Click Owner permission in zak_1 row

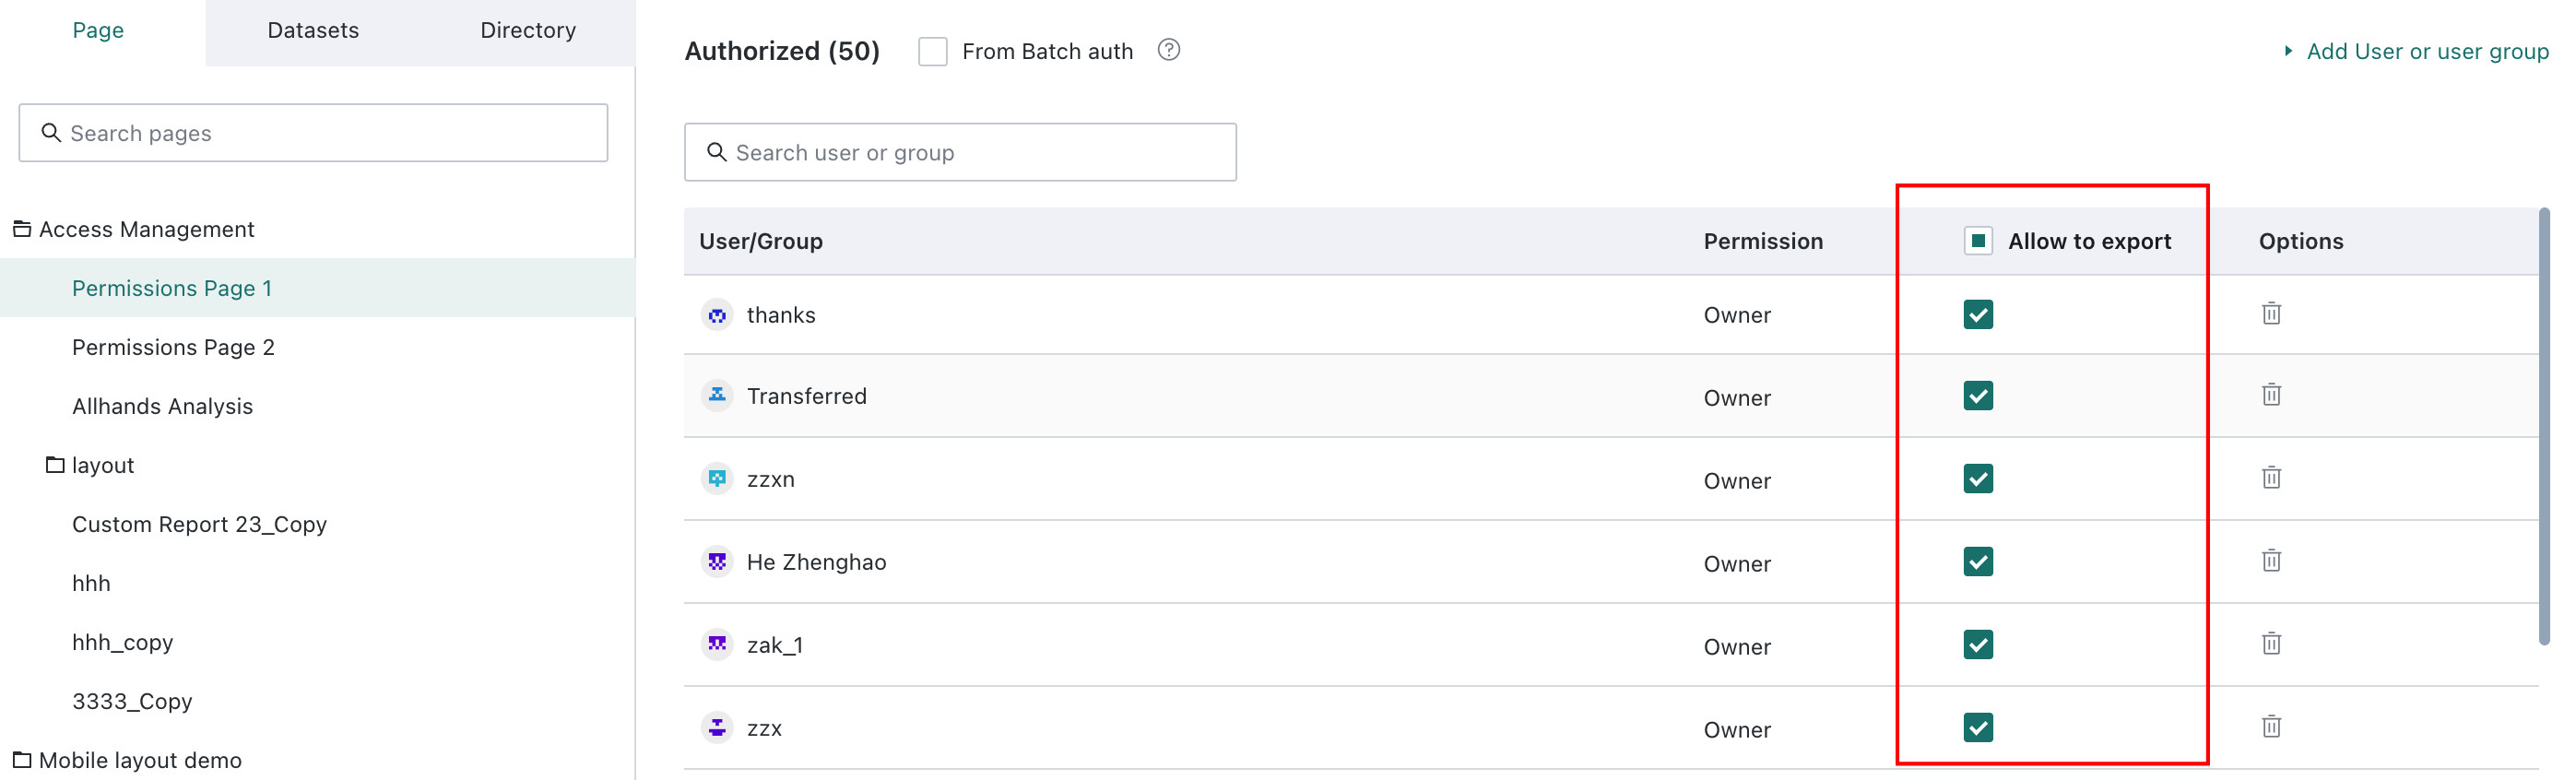(x=1737, y=647)
